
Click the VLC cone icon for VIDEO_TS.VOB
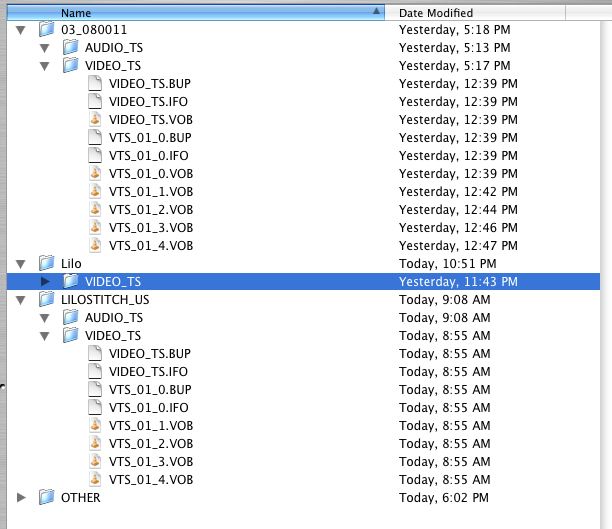95,119
